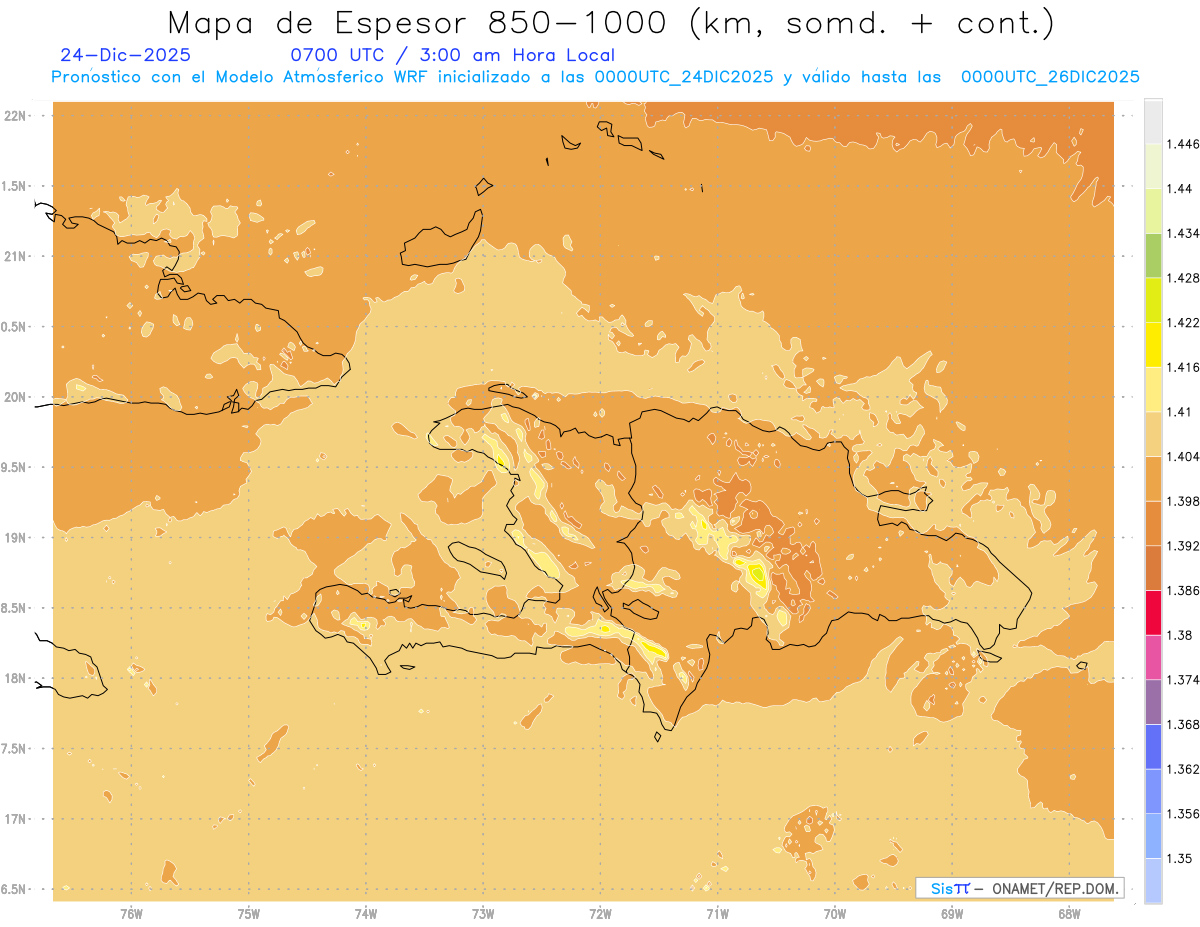1200x927 pixels.
Task: Pick the red colorbar segment between 1.38 and 1.386
Action: click(1153, 612)
